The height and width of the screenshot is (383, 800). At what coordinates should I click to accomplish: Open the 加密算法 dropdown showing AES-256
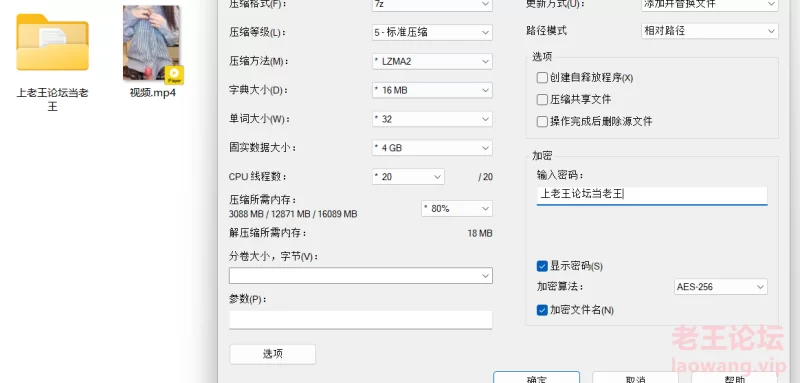coord(720,287)
